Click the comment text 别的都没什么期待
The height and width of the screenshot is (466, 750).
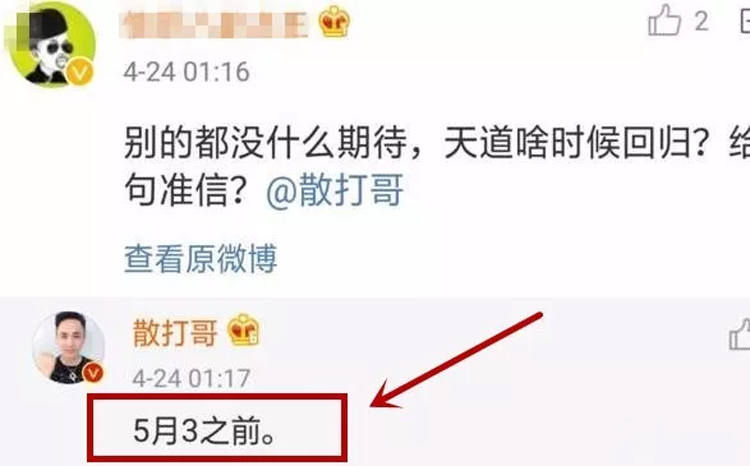click(265, 143)
